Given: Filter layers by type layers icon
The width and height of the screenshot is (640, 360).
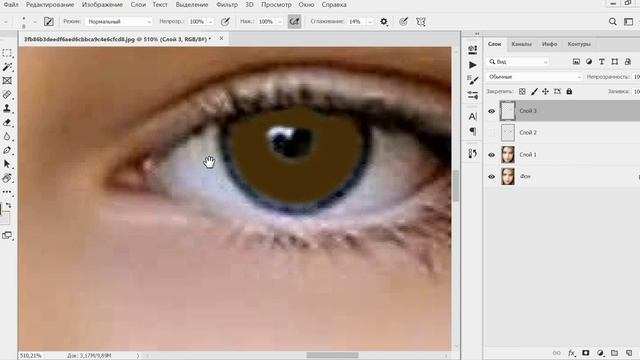Looking at the screenshot, I should tap(602, 62).
